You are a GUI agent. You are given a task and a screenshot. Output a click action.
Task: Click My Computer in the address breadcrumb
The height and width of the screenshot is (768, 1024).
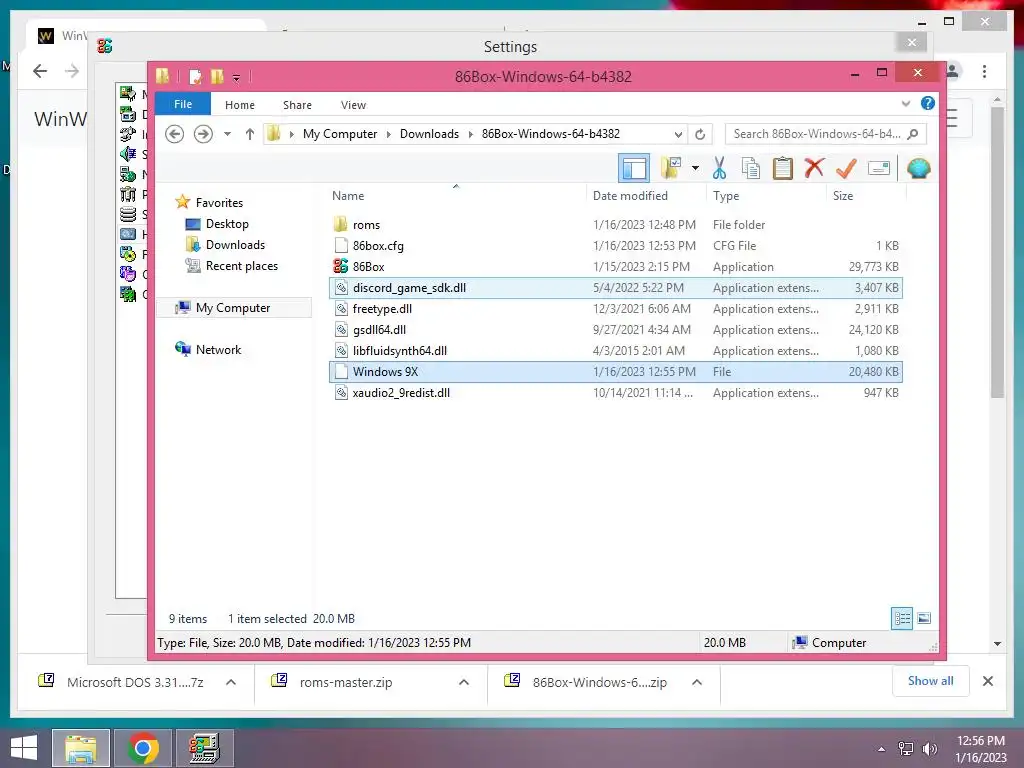click(340, 134)
